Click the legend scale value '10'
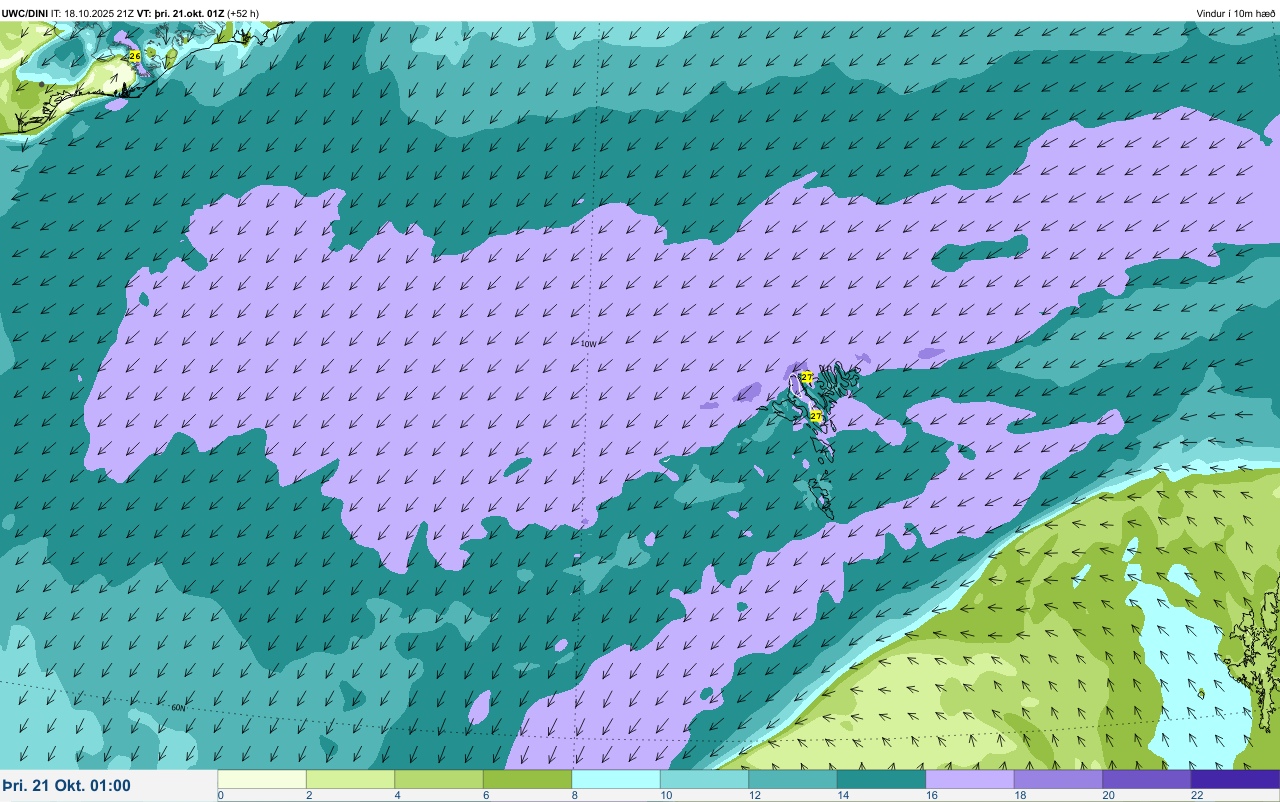This screenshot has width=1280, height=802. click(x=665, y=795)
